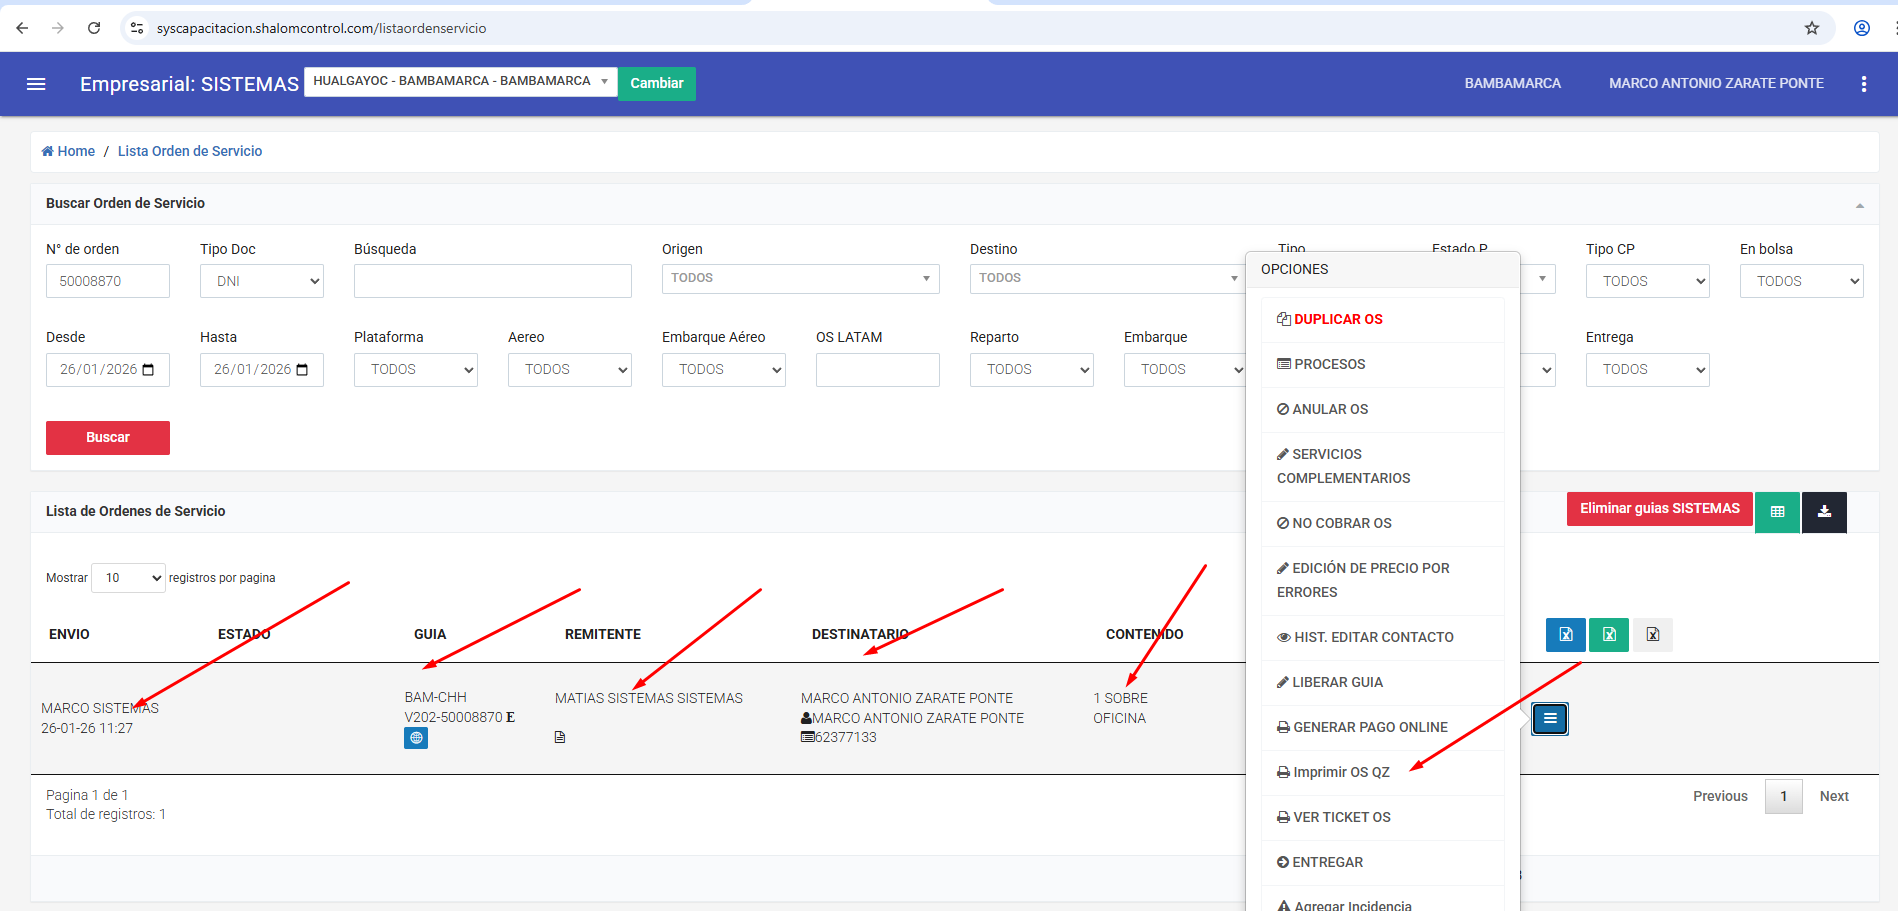The width and height of the screenshot is (1898, 911).
Task: Click the document icon under remitente
Action: 560,737
